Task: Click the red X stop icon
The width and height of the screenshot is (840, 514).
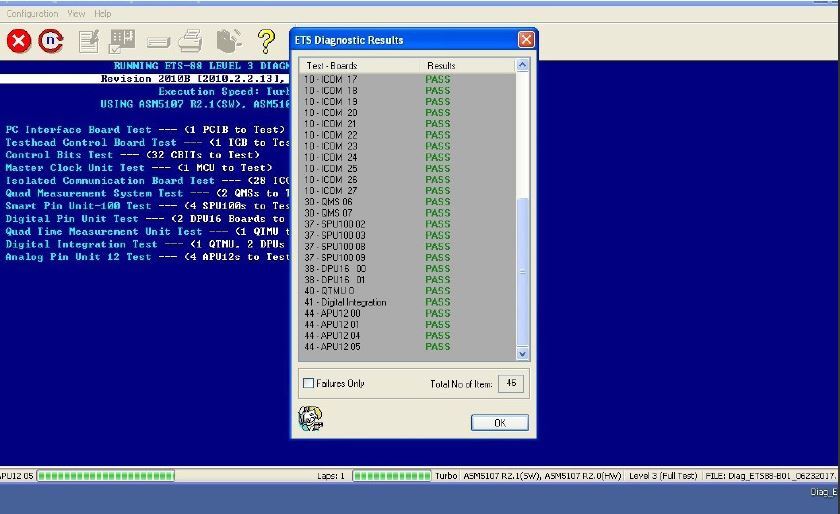Action: click(x=19, y=41)
